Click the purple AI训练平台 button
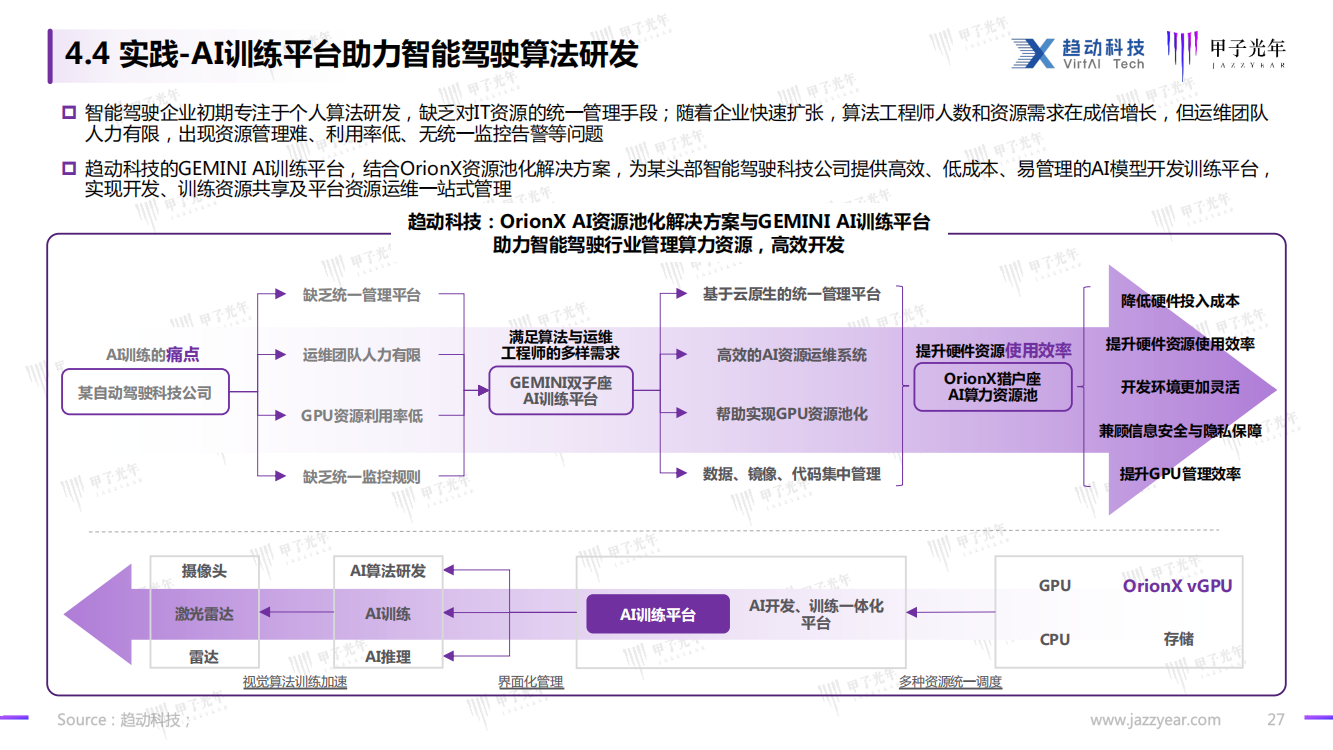Viewport: 1333px width, 750px height. 658,614
